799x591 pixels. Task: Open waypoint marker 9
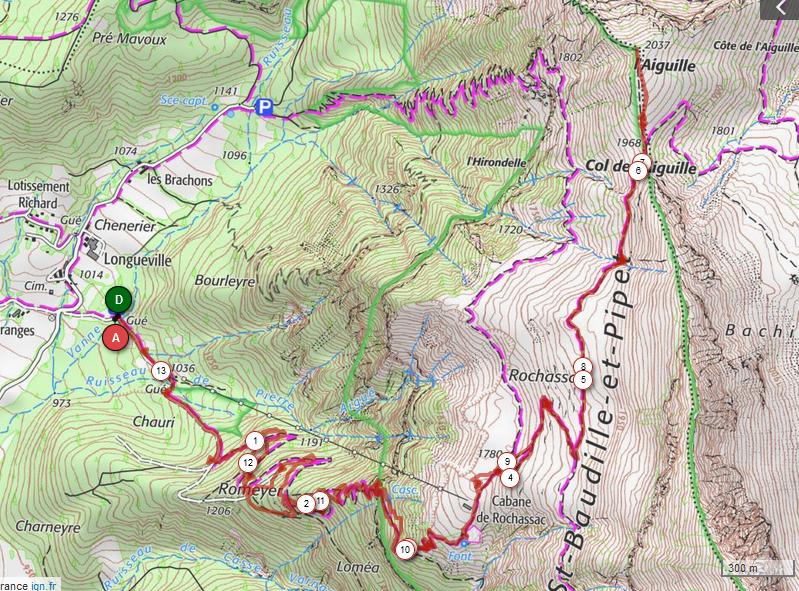507,462
